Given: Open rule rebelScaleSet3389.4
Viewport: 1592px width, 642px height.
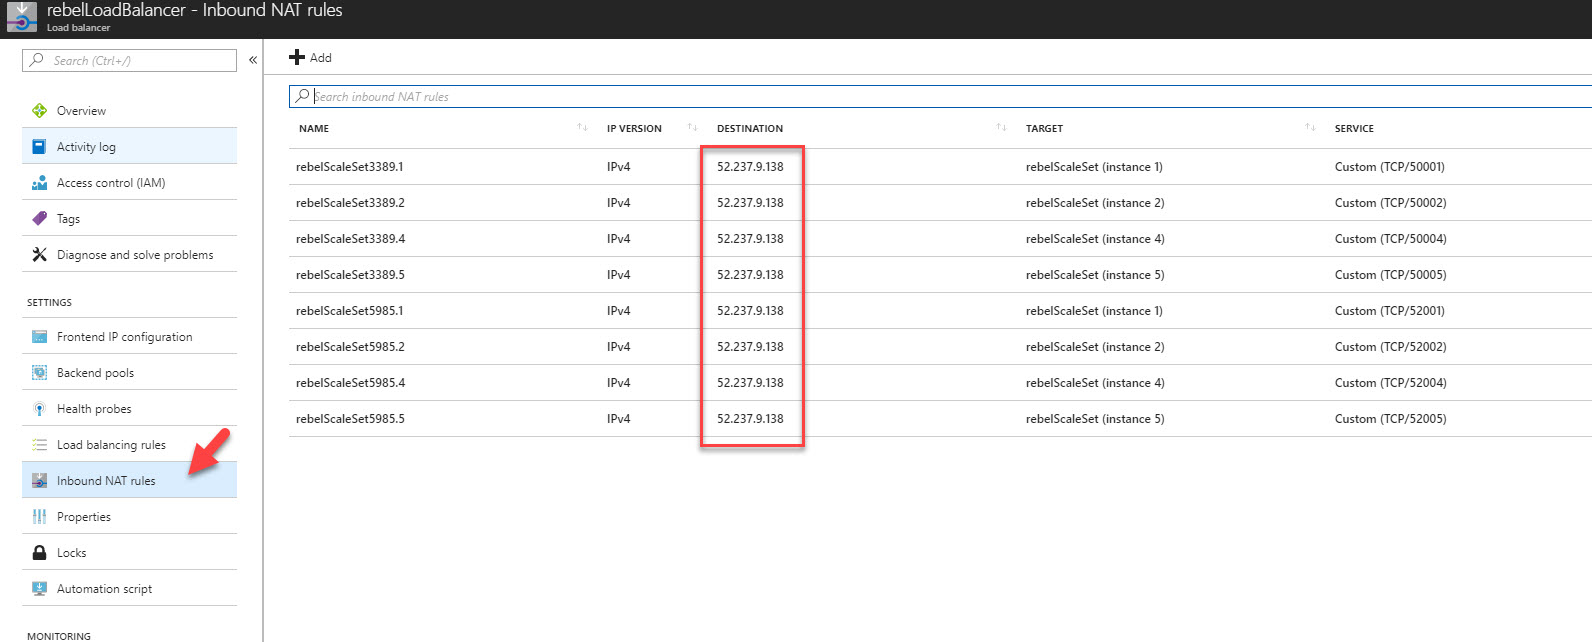Looking at the screenshot, I should click(x=350, y=239).
